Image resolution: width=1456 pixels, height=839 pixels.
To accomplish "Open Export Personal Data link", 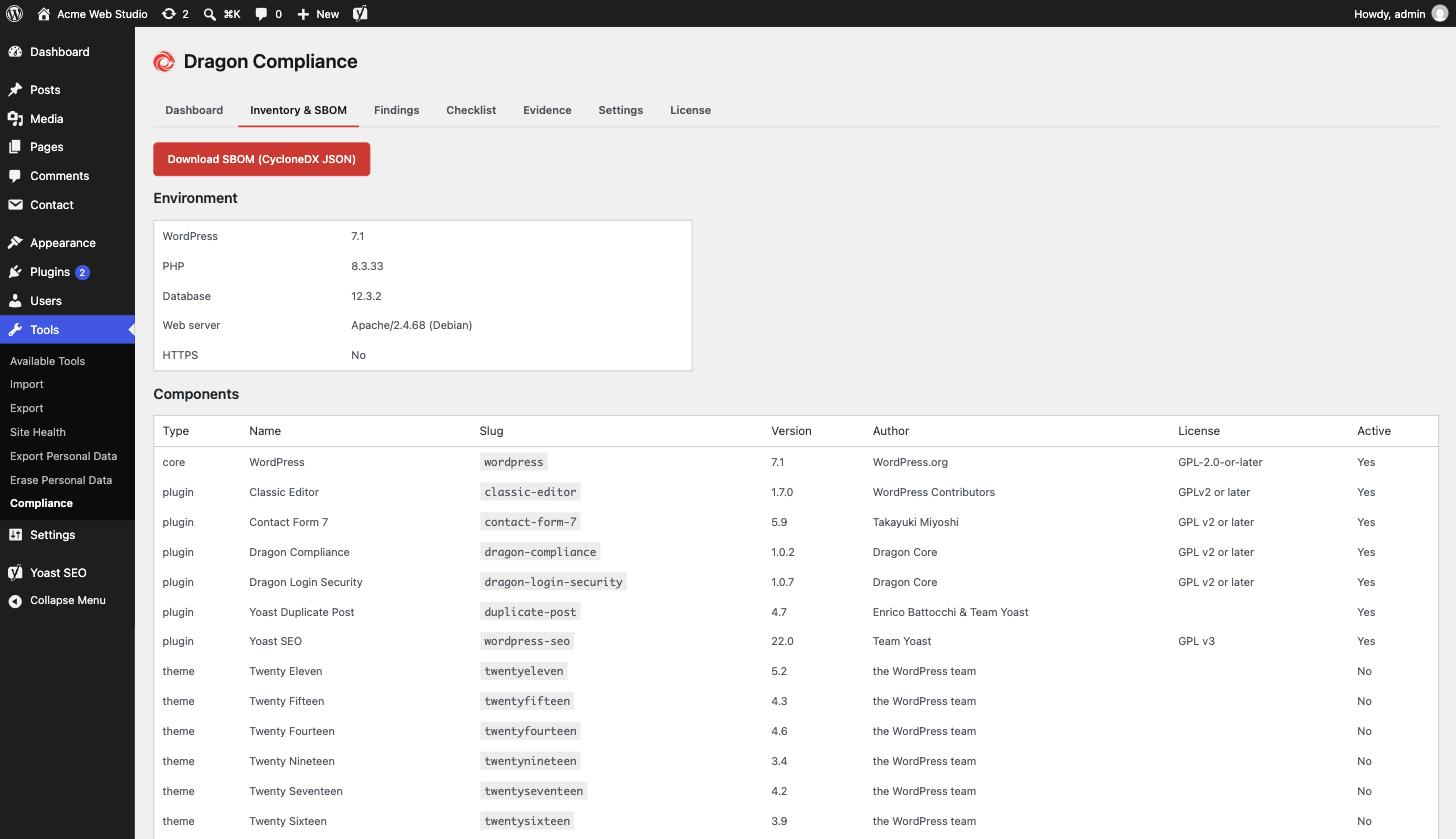I will tap(63, 456).
